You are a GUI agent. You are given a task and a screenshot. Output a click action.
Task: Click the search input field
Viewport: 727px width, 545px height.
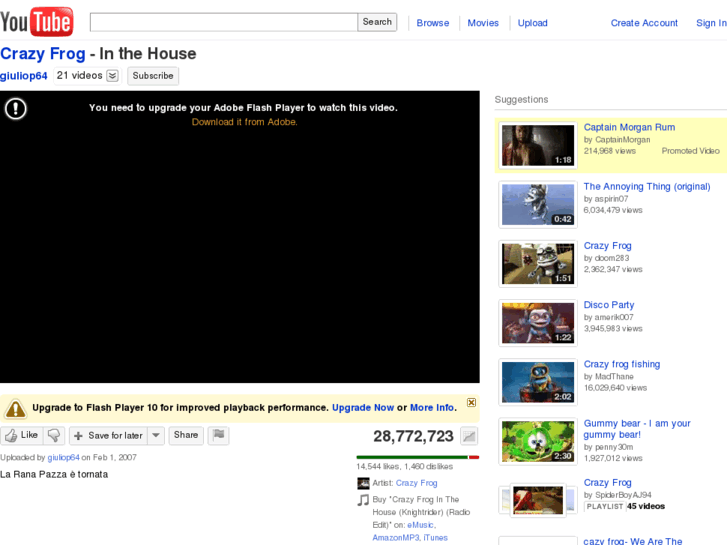click(223, 22)
